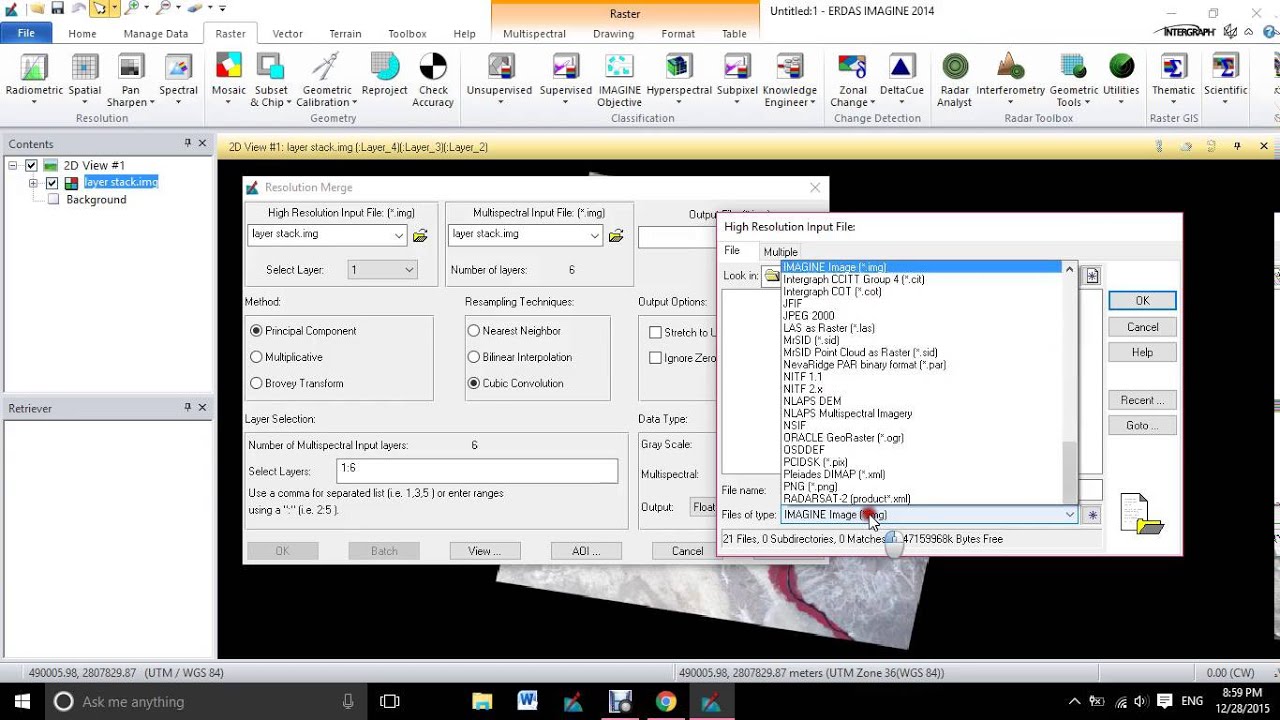Click the Help button in file dialog
The height and width of the screenshot is (720, 1280).
tap(1142, 352)
